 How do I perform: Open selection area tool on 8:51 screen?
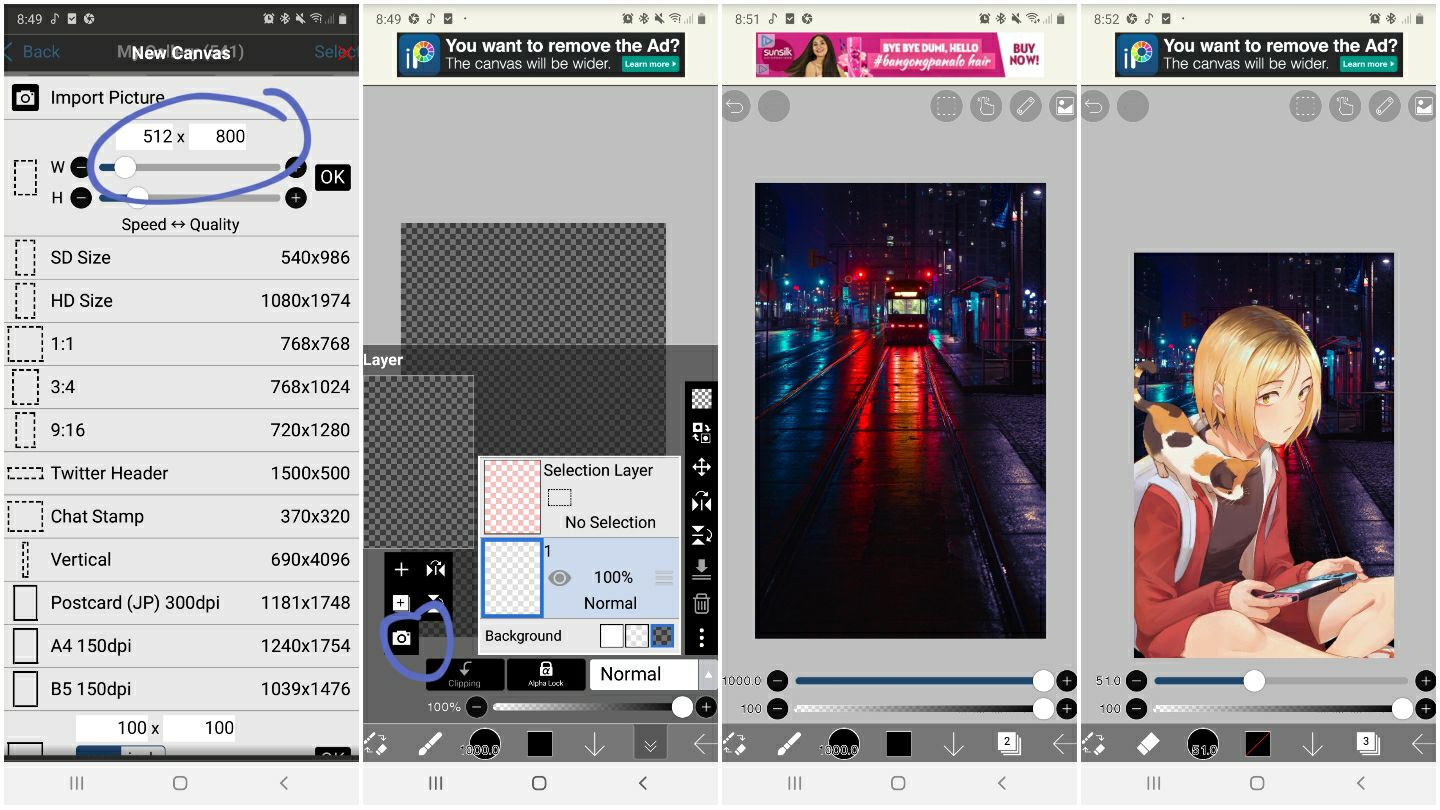pos(946,106)
